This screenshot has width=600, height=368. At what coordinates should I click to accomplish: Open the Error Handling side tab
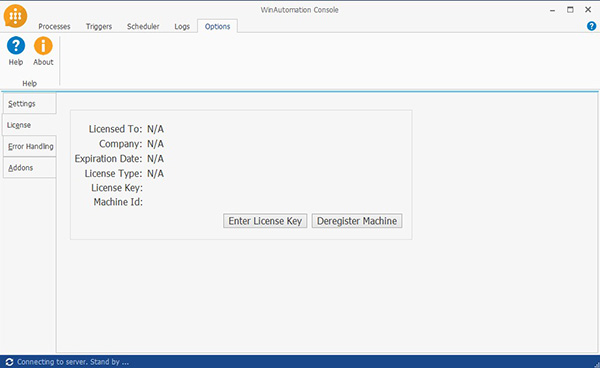[29, 147]
